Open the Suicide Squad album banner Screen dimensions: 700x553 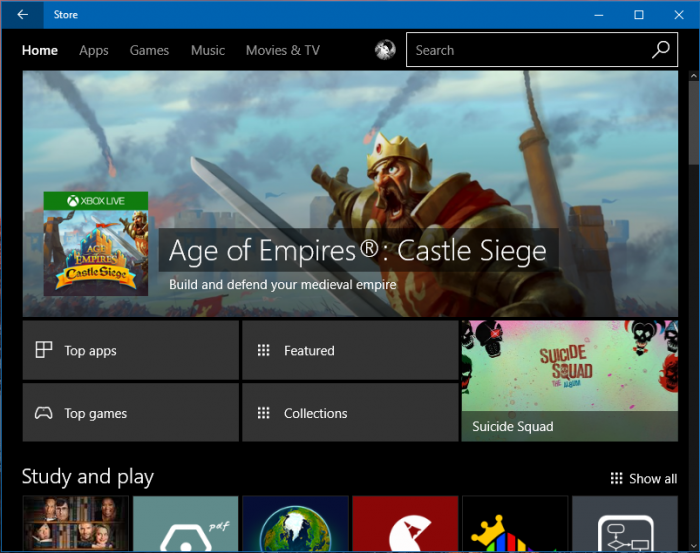coord(570,381)
